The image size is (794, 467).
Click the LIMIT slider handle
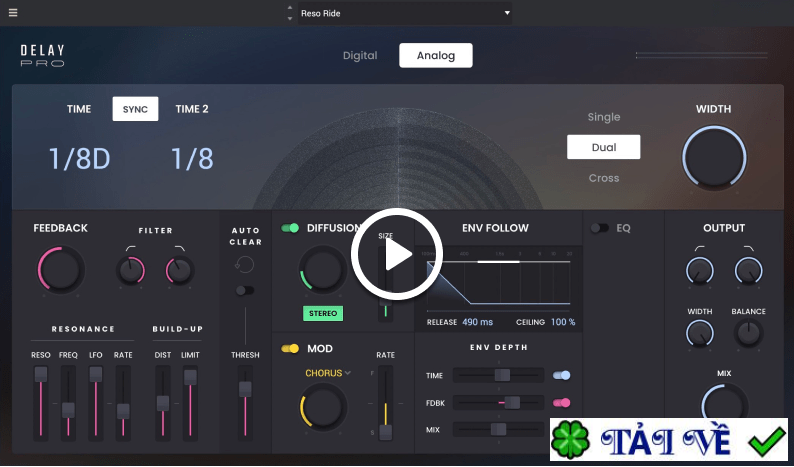[x=190, y=377]
